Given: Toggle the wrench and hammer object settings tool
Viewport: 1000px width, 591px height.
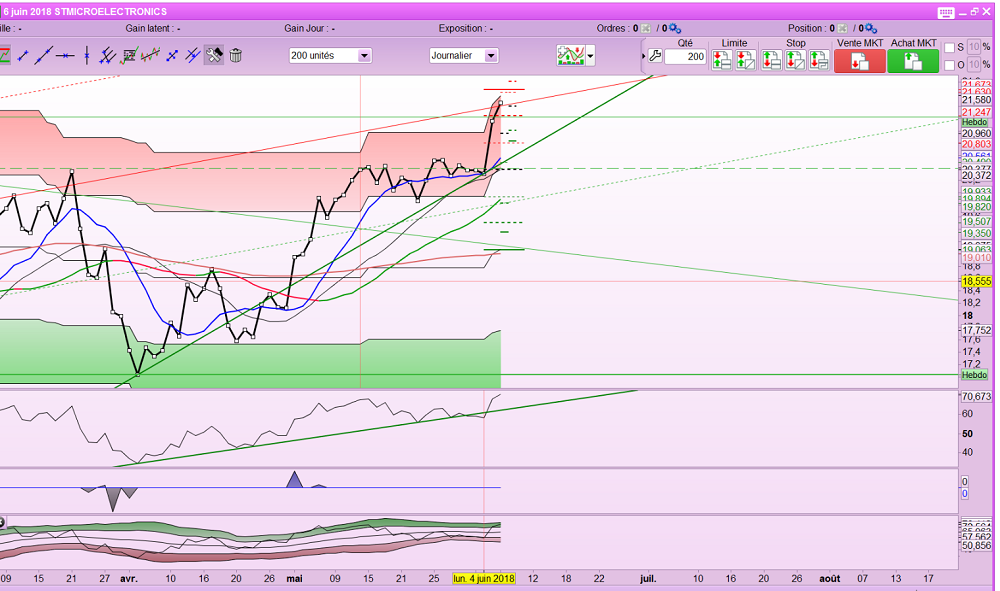Looking at the screenshot, I should tap(214, 55).
